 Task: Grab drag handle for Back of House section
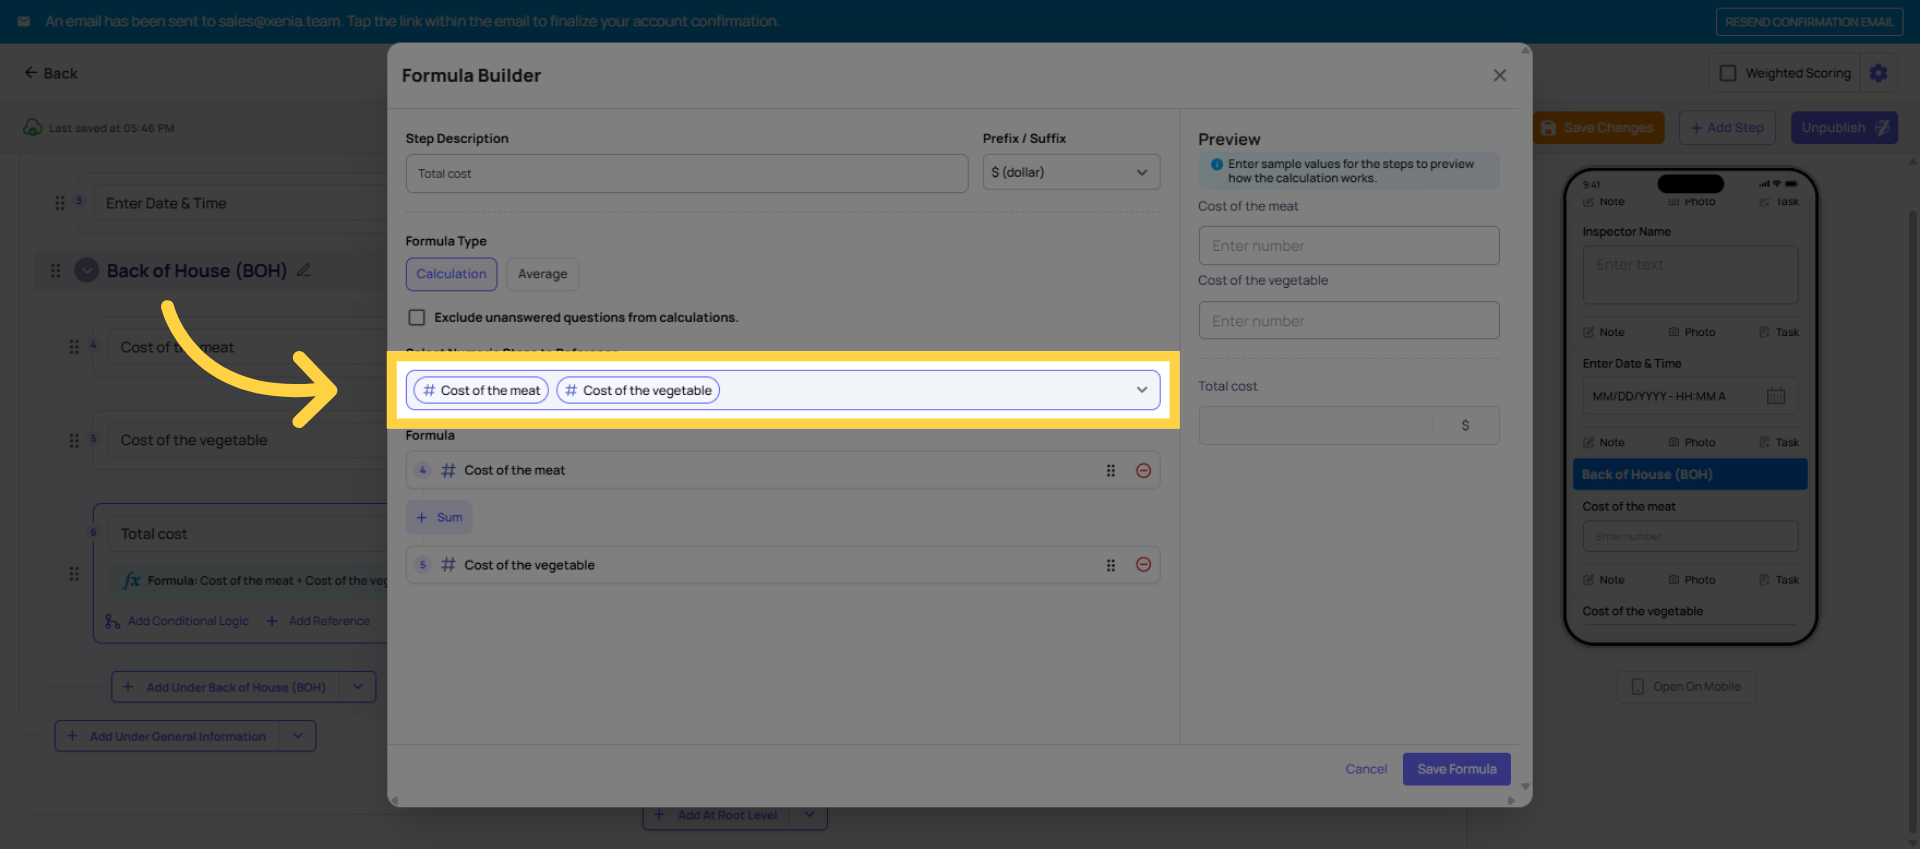(x=56, y=270)
